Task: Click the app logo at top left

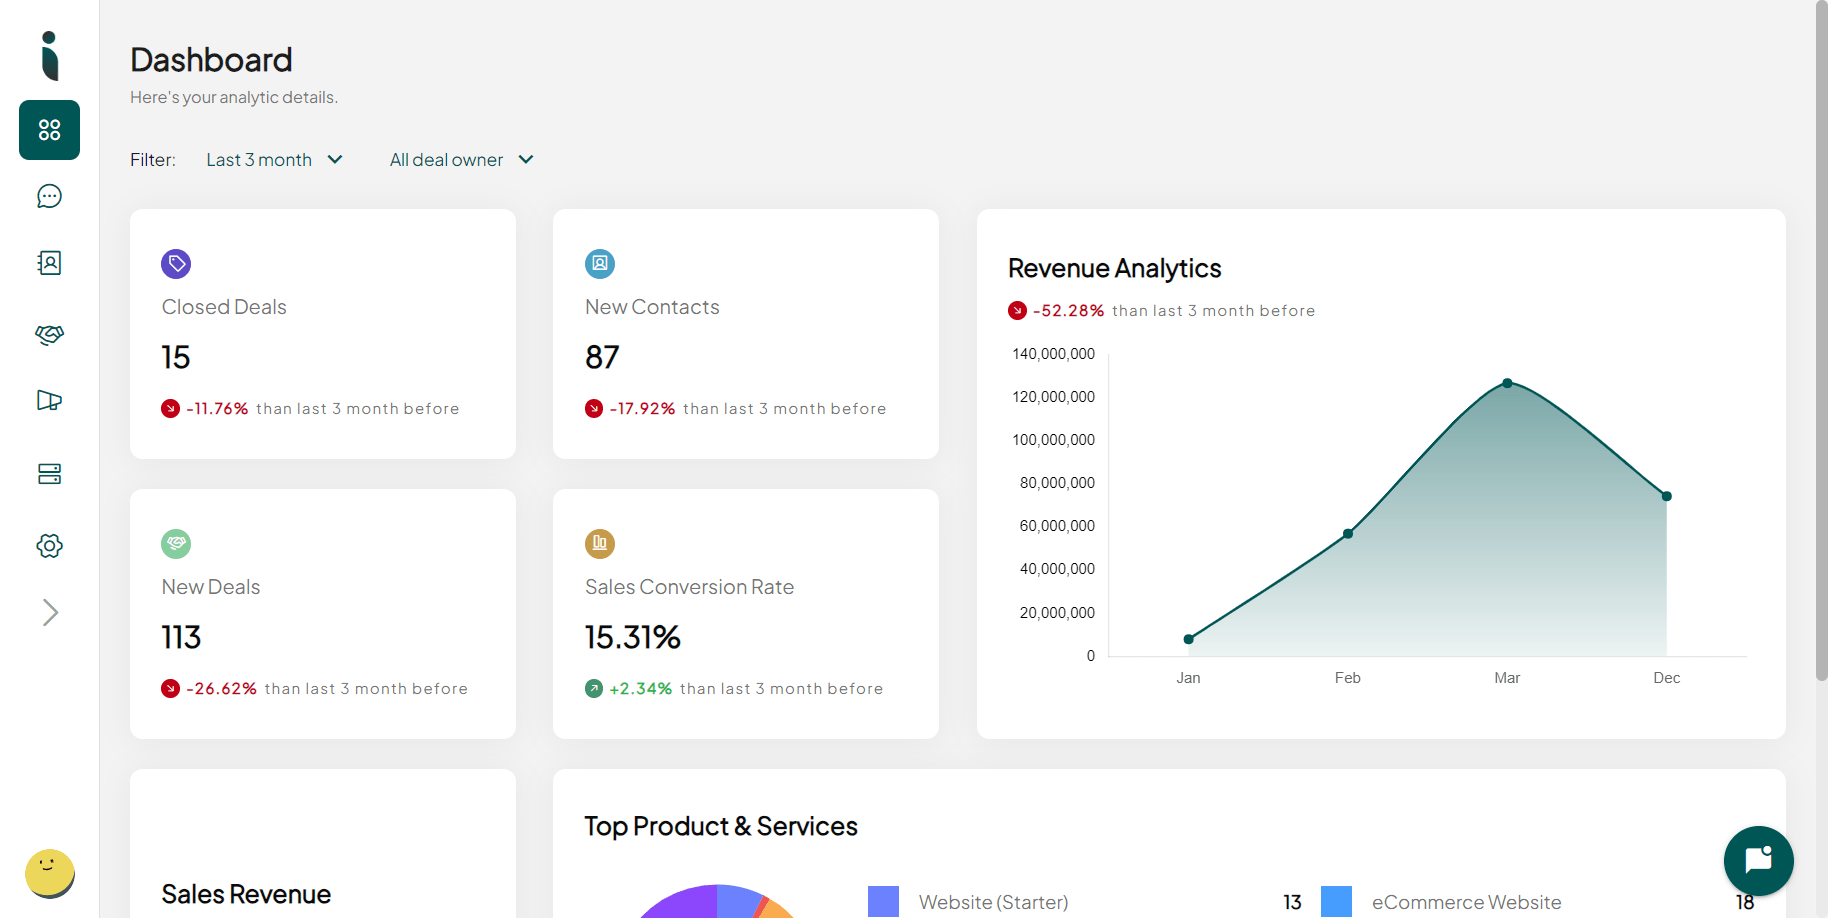Action: [49, 55]
